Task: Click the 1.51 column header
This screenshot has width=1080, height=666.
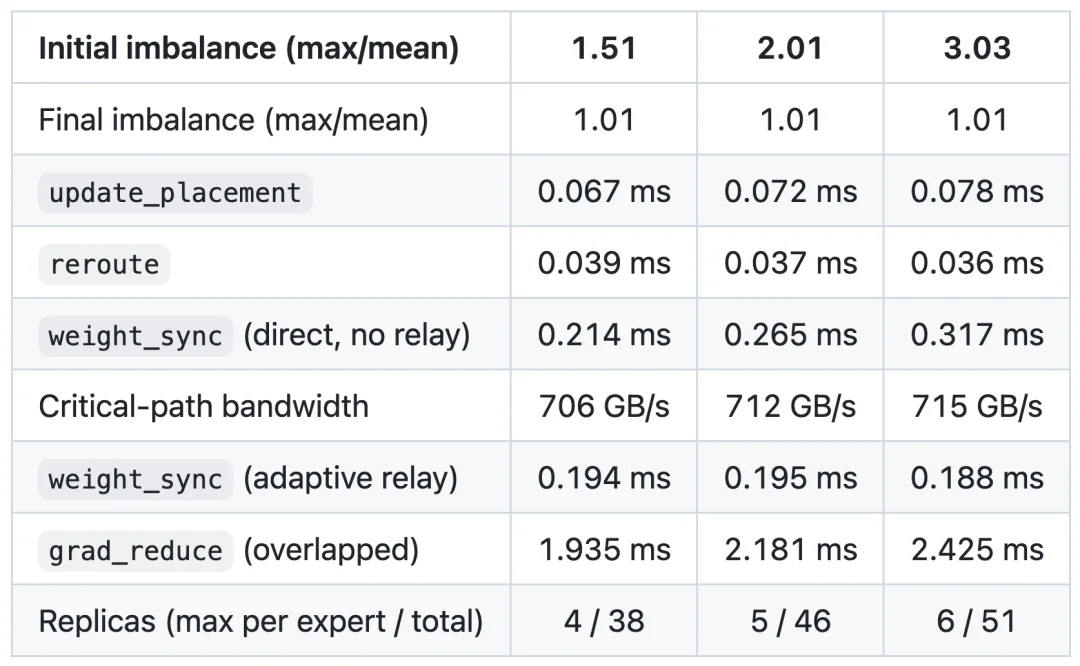Action: tap(604, 48)
